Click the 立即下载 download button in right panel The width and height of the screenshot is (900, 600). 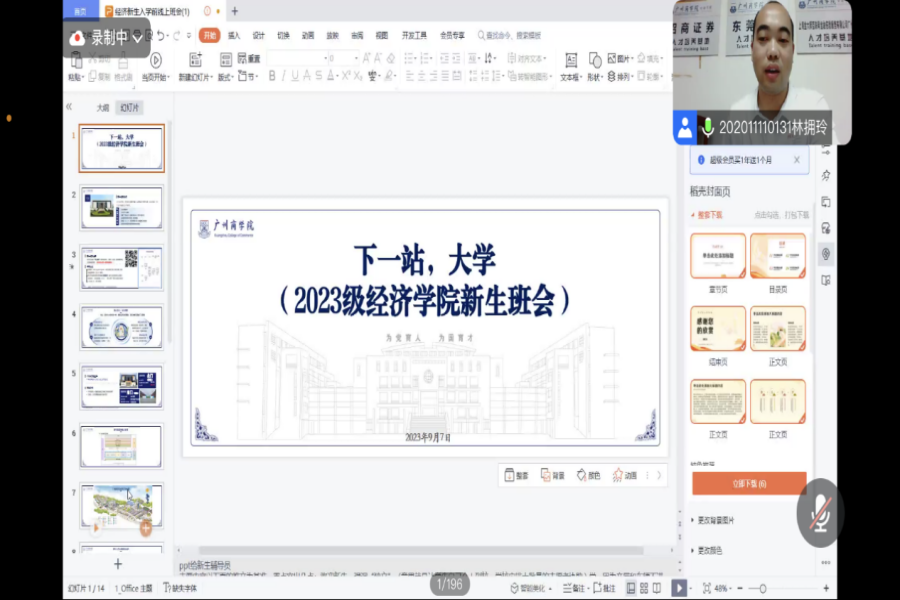[x=748, y=482]
